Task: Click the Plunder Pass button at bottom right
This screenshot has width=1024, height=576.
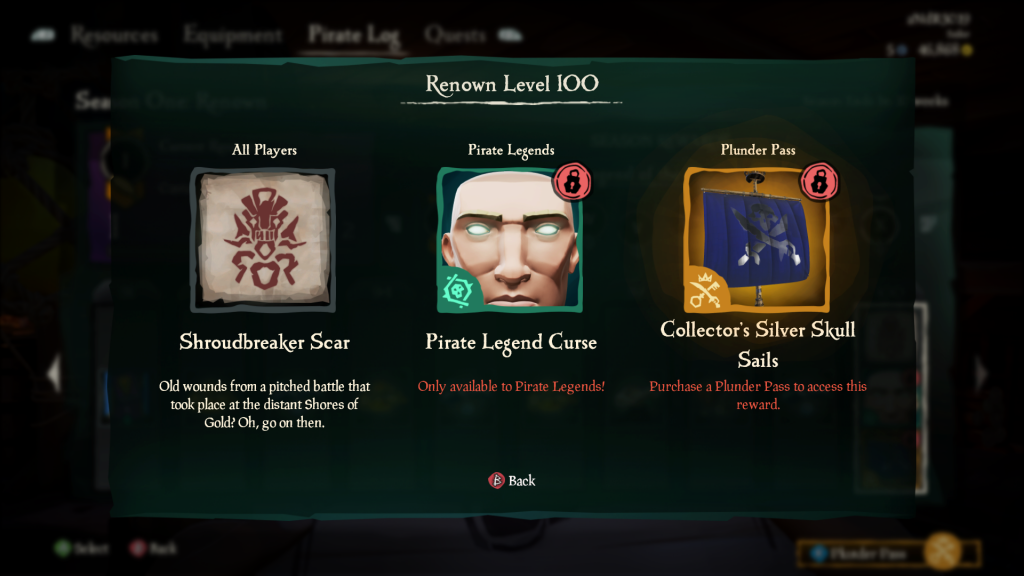Action: 889,554
